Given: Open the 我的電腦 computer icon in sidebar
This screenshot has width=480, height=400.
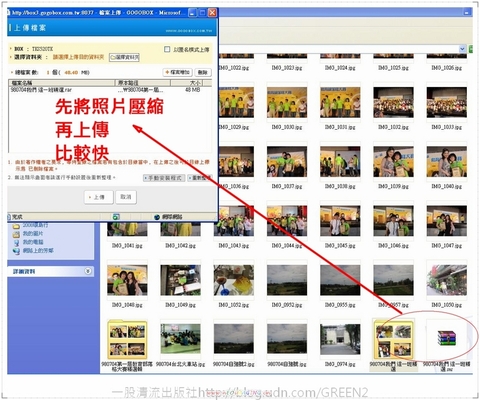Looking at the screenshot, I should [16, 242].
